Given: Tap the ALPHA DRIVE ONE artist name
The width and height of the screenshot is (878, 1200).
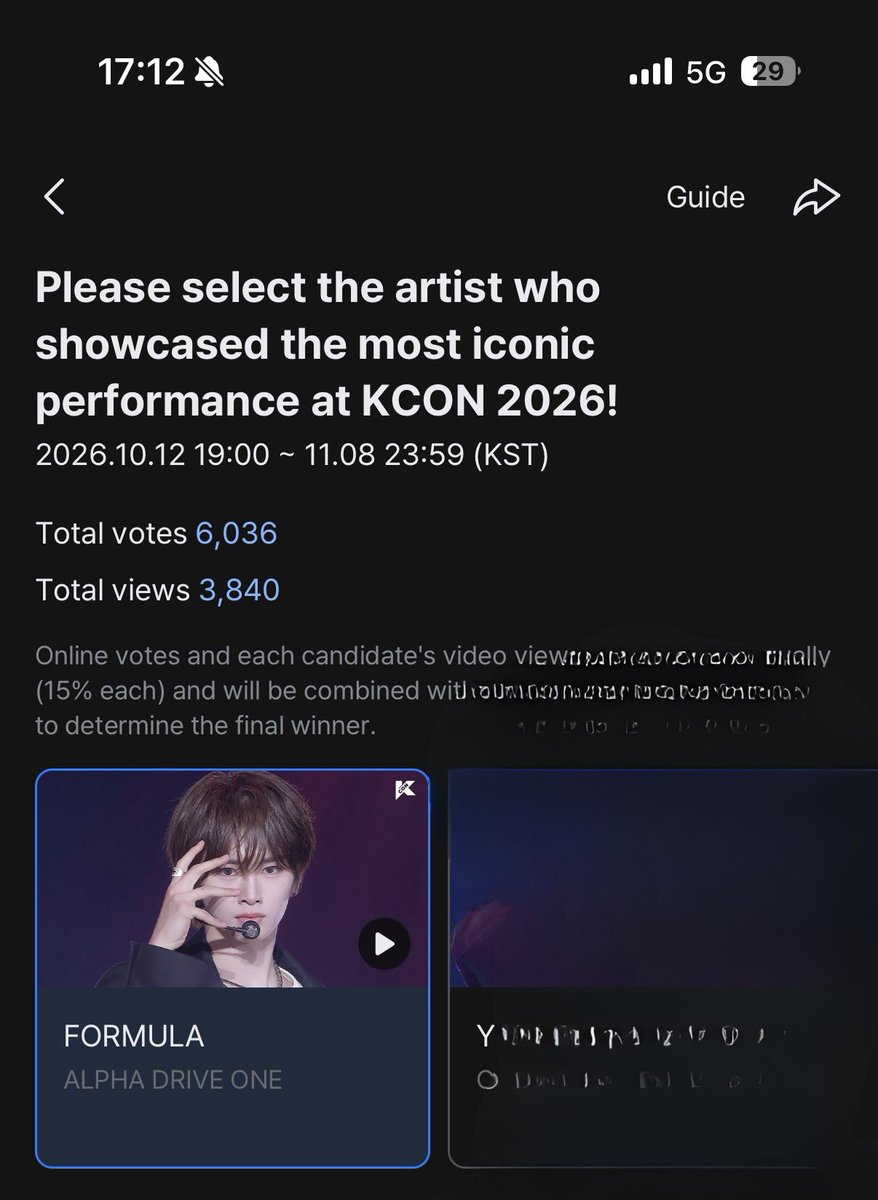Looking at the screenshot, I should pos(173,1080).
